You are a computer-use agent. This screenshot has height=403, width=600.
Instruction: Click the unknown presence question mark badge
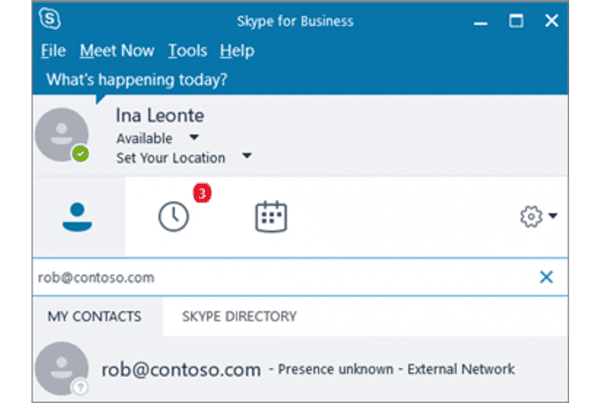[80, 387]
